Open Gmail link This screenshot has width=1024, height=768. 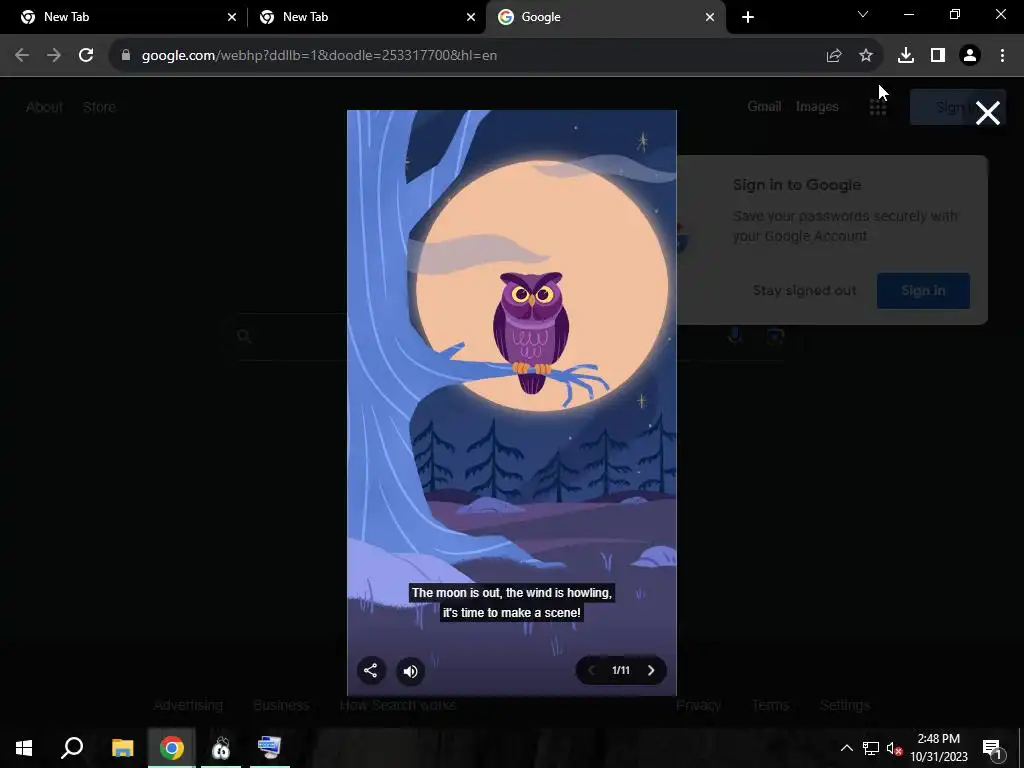764,106
